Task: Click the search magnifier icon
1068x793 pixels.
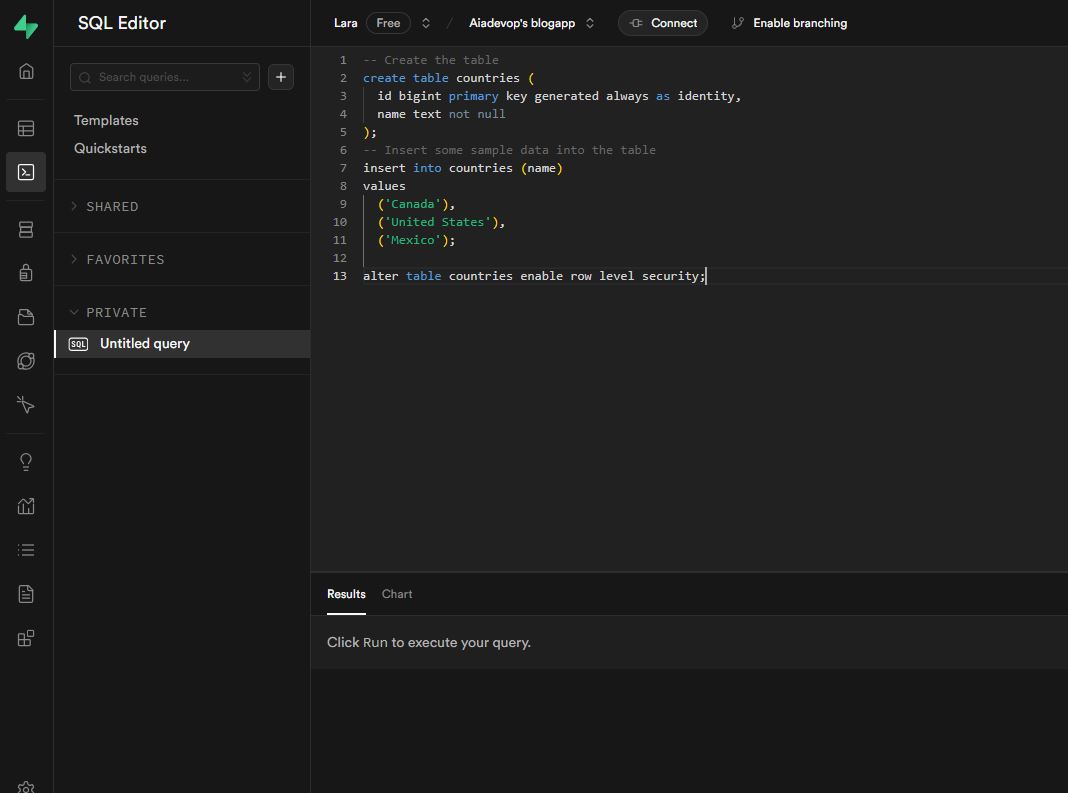Action: (85, 78)
